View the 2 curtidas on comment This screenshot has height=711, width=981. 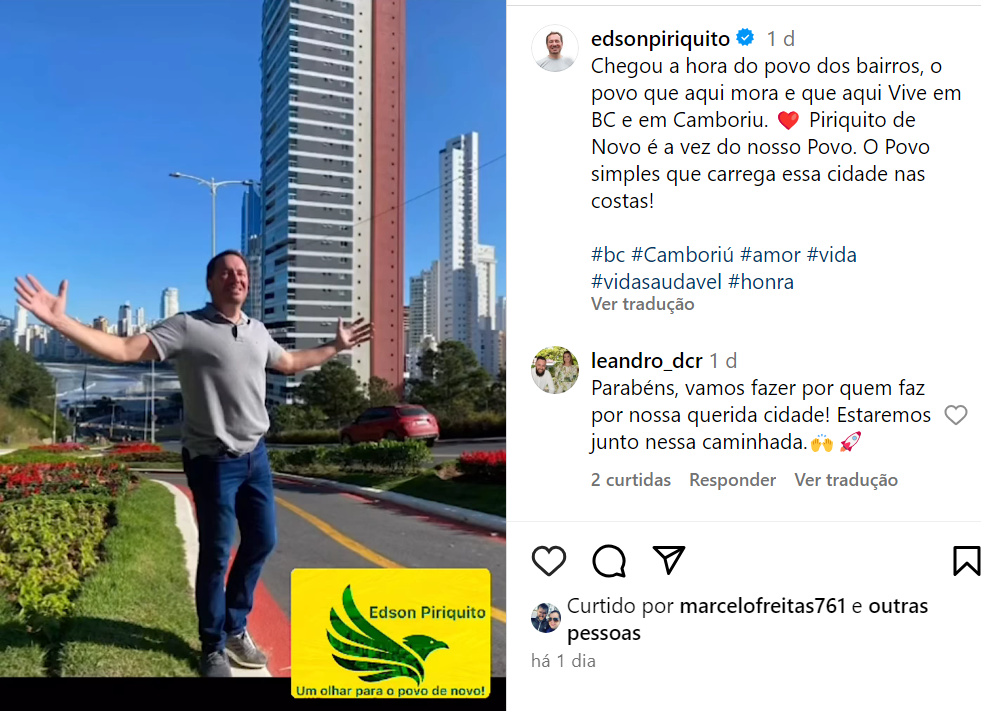pyautogui.click(x=631, y=480)
